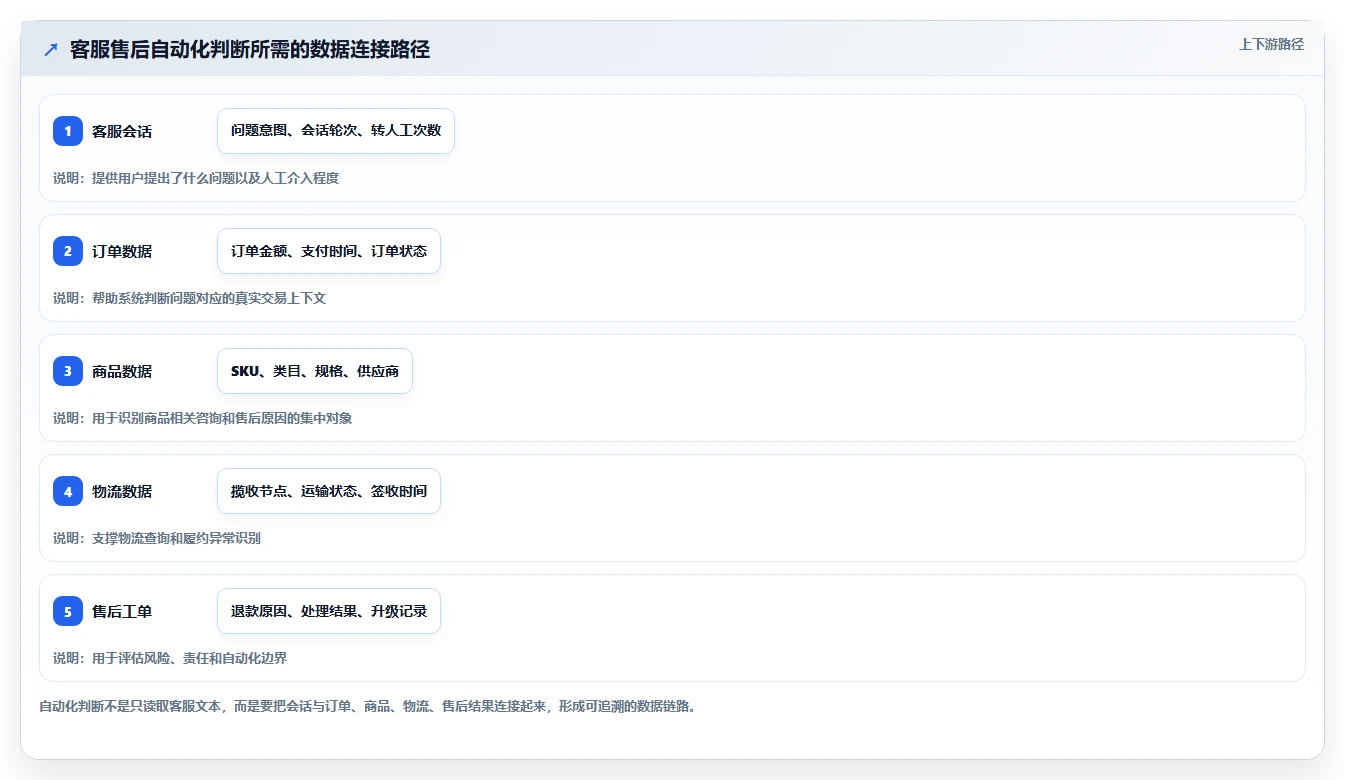Select the 物流数据 step label

(x=122, y=491)
